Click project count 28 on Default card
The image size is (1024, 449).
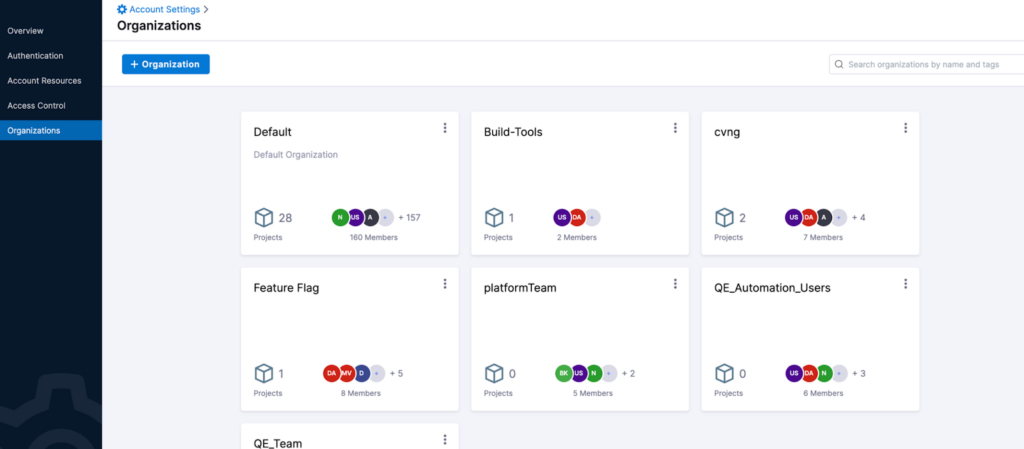285,217
